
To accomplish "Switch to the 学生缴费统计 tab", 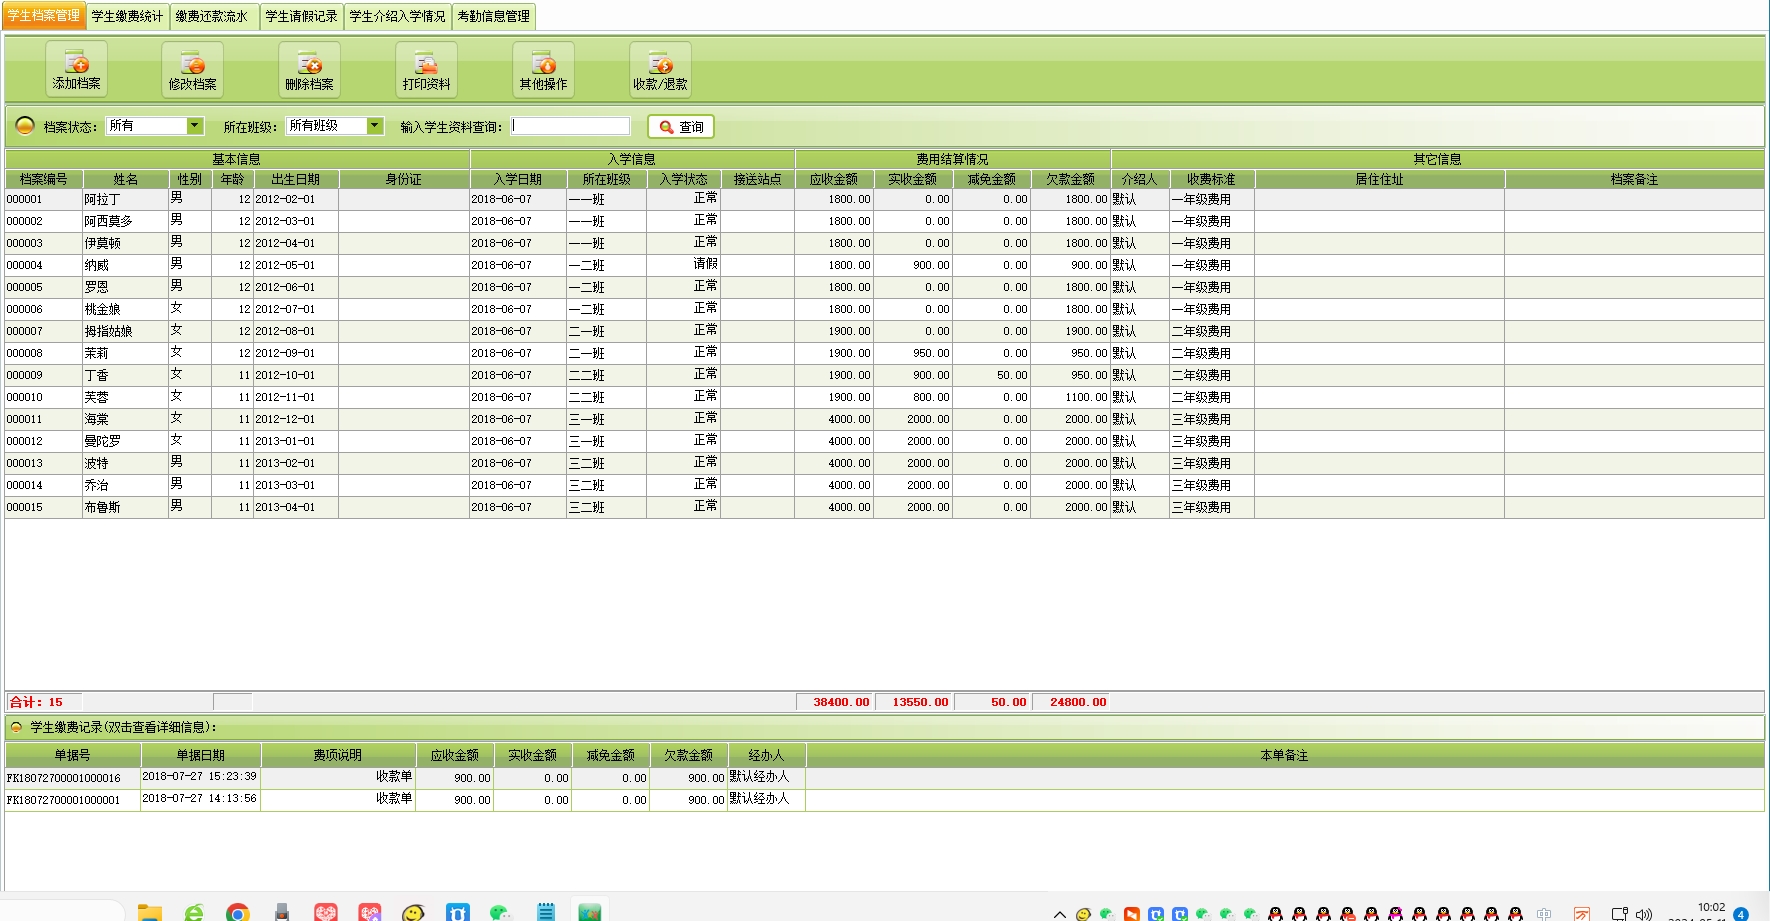I will (x=127, y=16).
